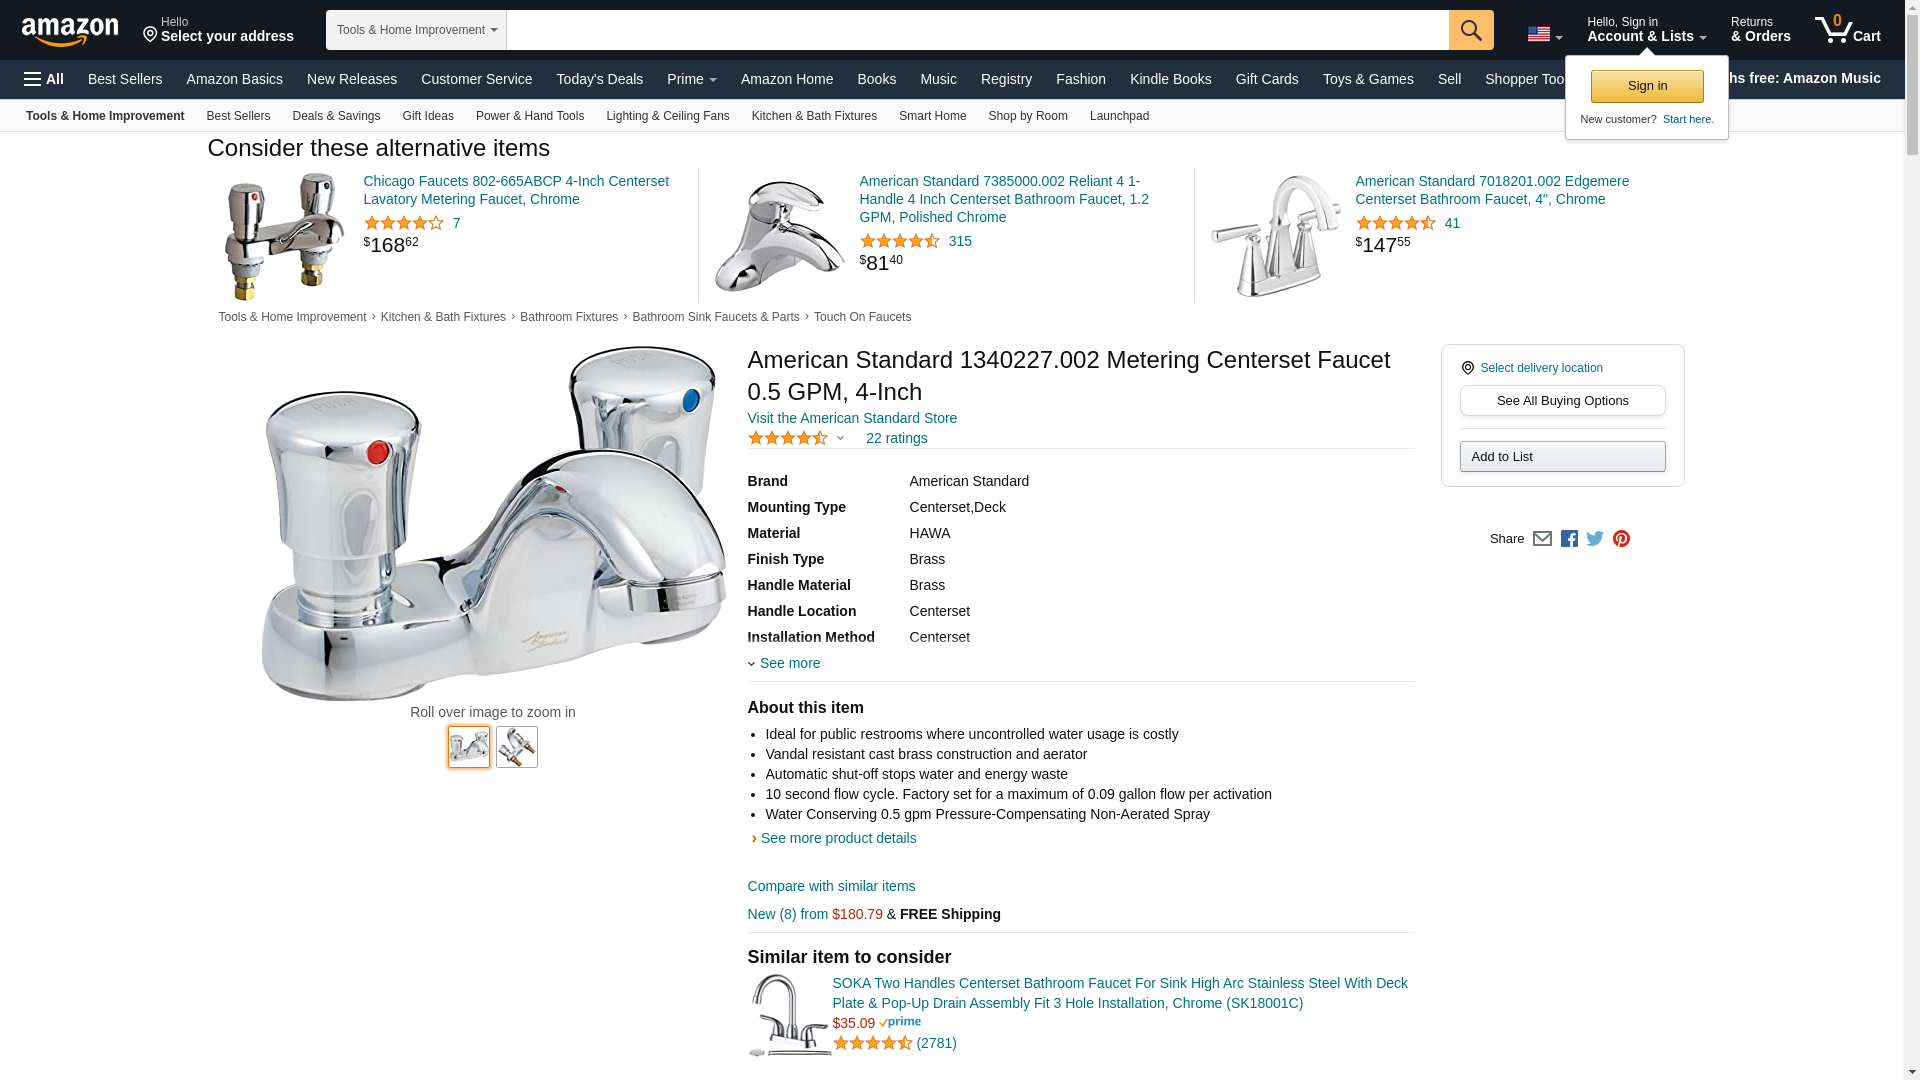This screenshot has height=1080, width=1920.
Task: Share product via email icon
Action: point(1542,539)
